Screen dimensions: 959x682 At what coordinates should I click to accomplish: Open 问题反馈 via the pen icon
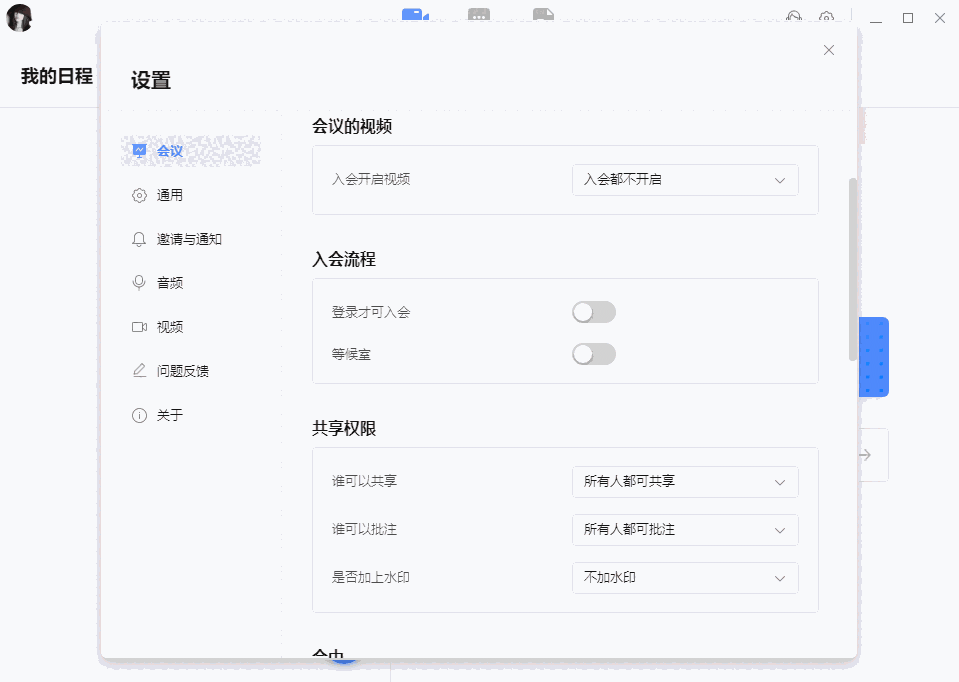(x=138, y=370)
